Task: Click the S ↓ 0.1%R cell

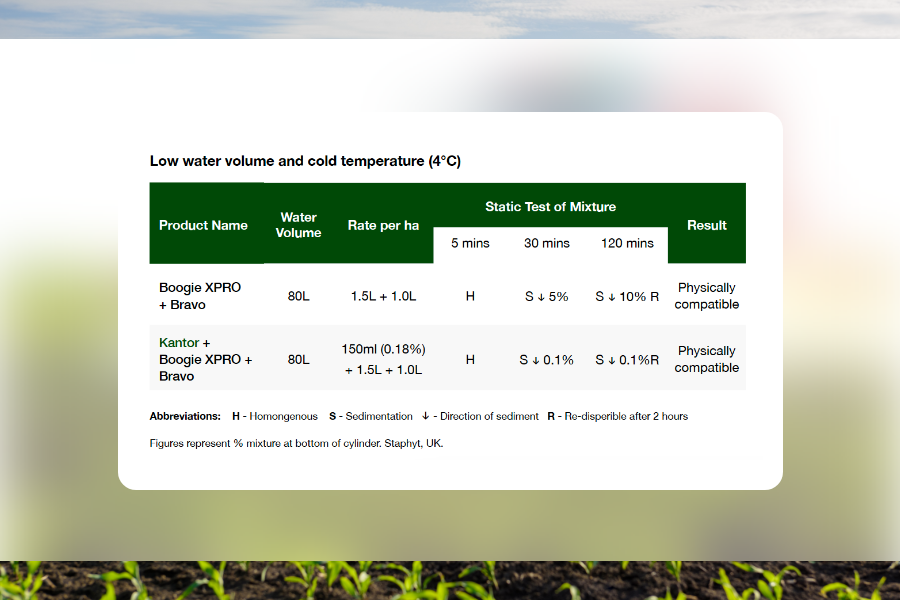Action: point(627,360)
